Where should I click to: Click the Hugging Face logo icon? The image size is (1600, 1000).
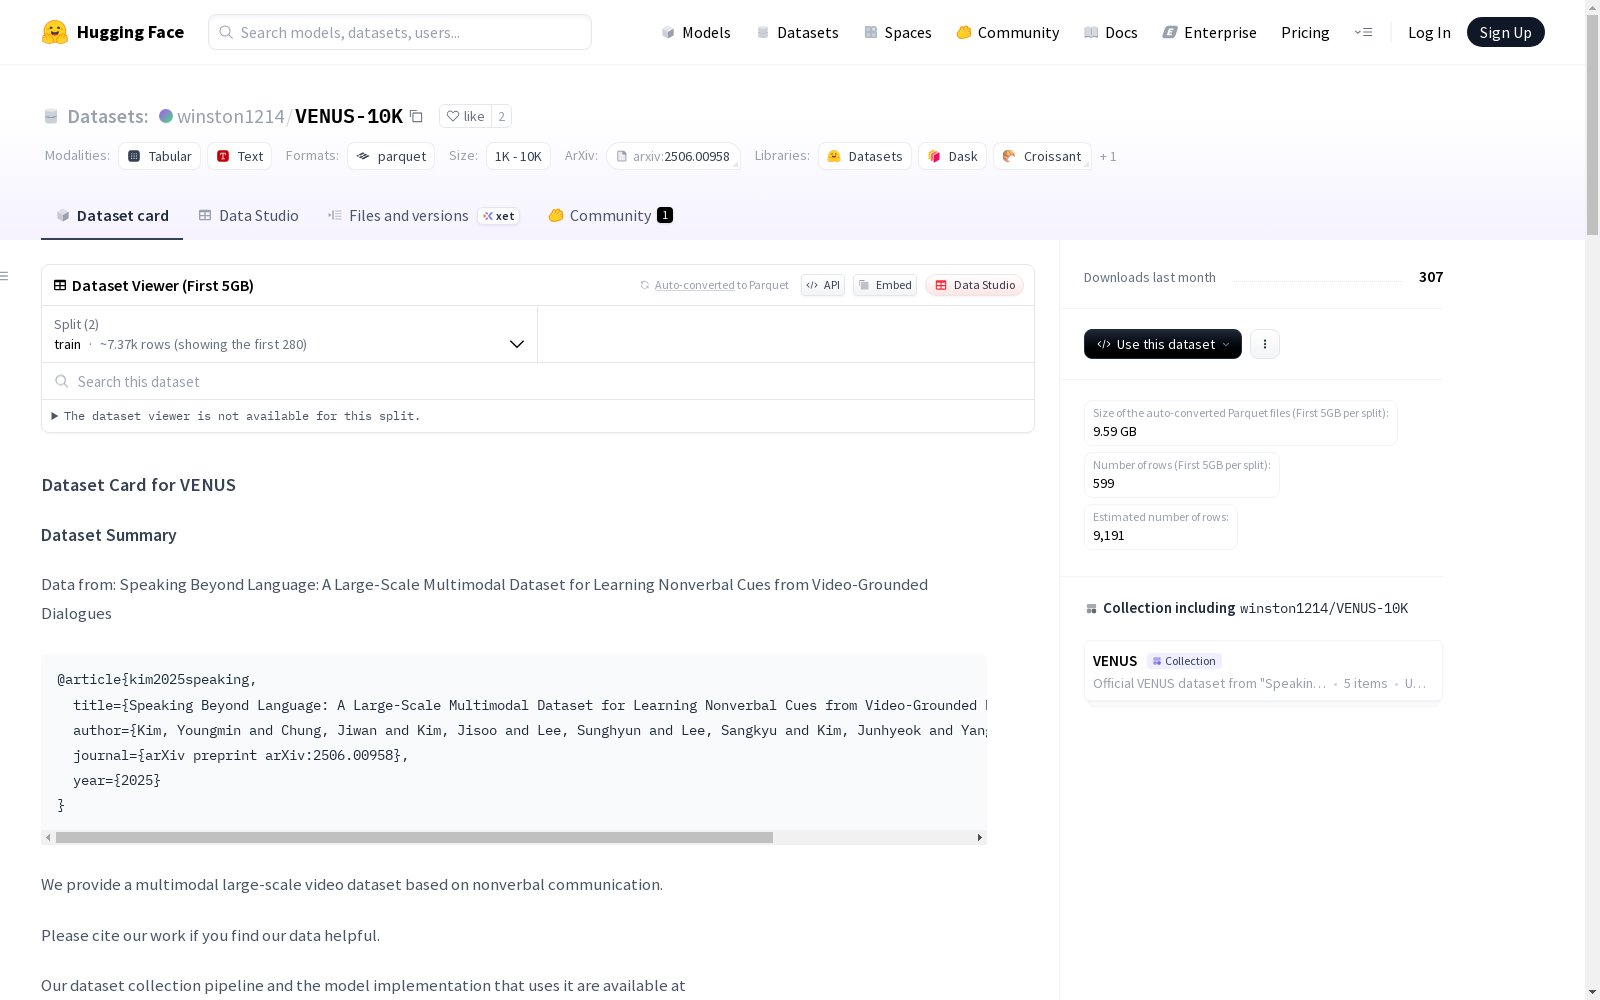[x=55, y=32]
